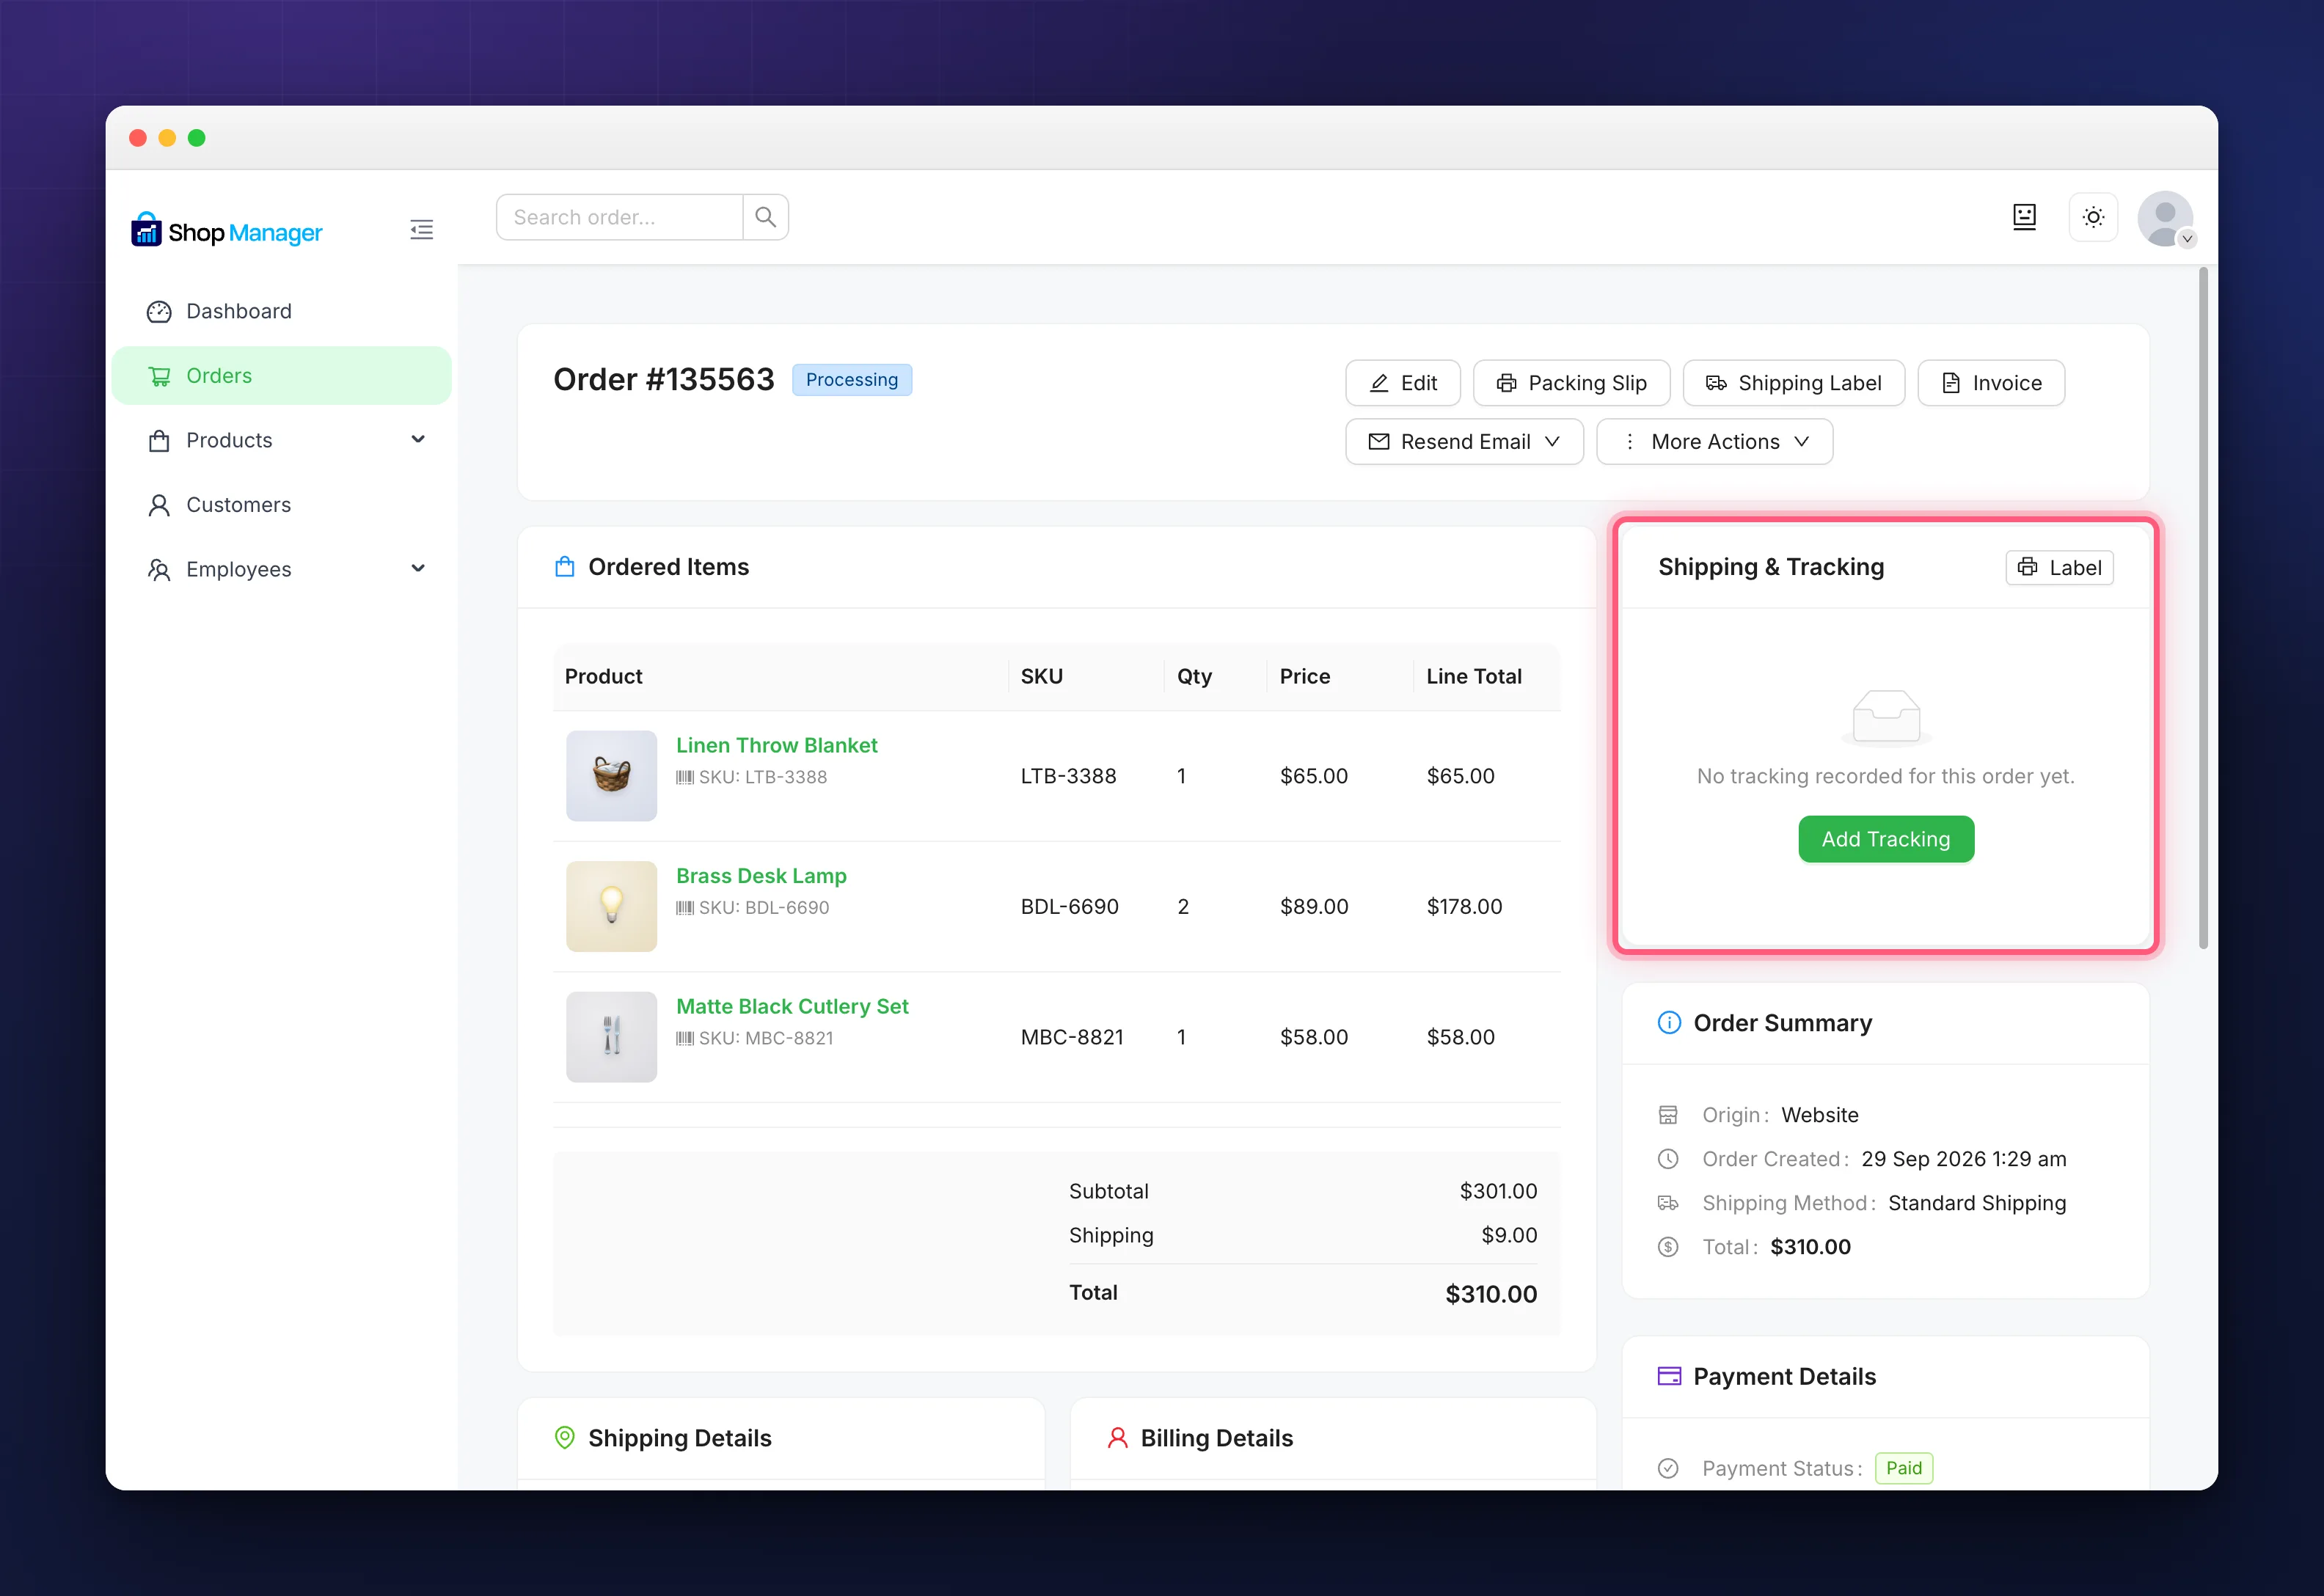This screenshot has height=1596, width=2324.
Task: Toggle light/dark theme sun icon
Action: pos(2093,217)
